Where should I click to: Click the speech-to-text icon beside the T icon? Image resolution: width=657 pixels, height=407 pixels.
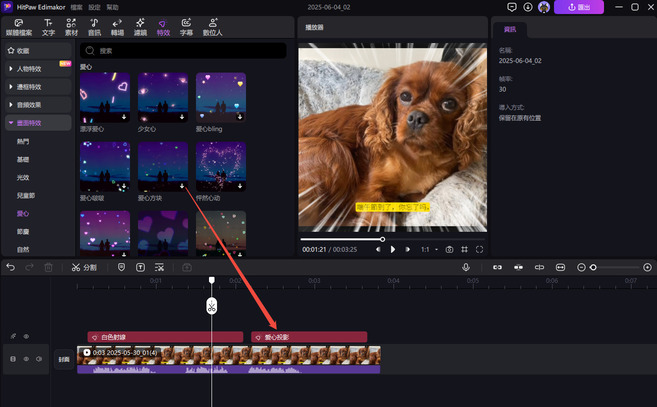pos(159,267)
